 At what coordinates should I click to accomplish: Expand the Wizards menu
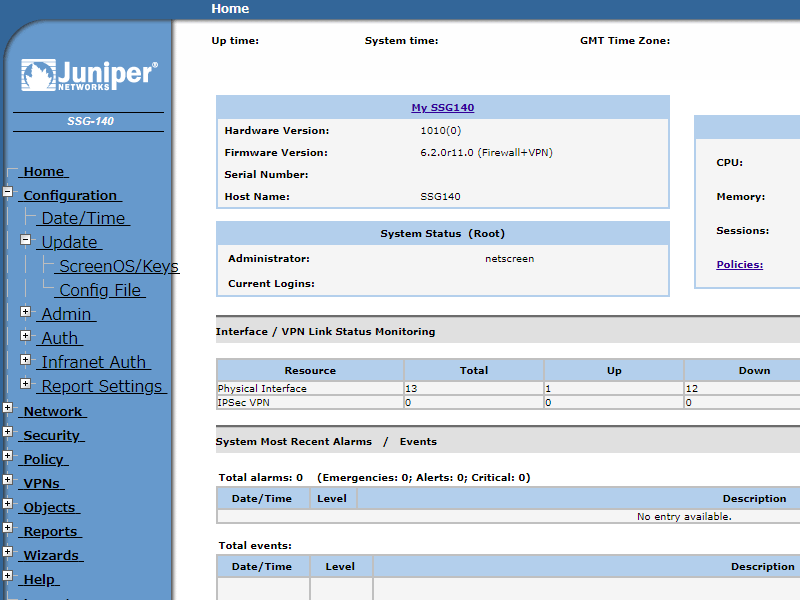(x=8, y=552)
